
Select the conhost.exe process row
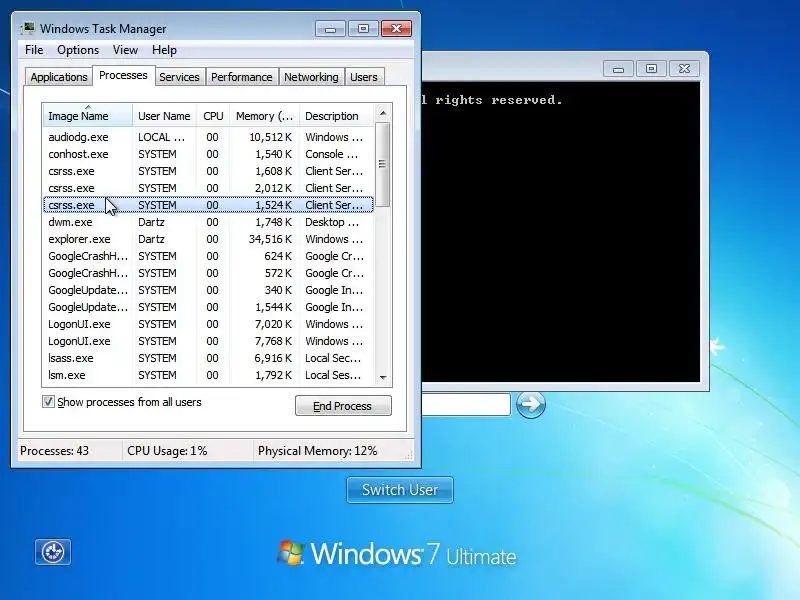[209, 154]
